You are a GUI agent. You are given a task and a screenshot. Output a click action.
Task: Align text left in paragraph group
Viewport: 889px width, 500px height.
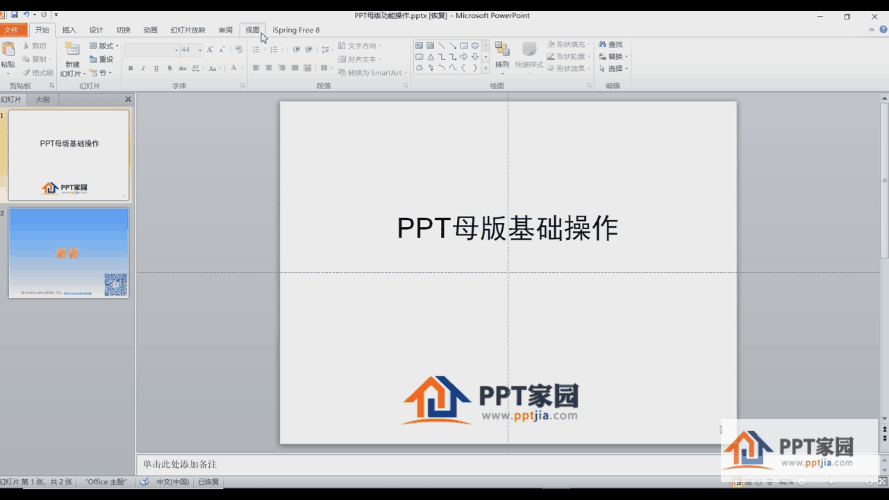pyautogui.click(x=256, y=68)
